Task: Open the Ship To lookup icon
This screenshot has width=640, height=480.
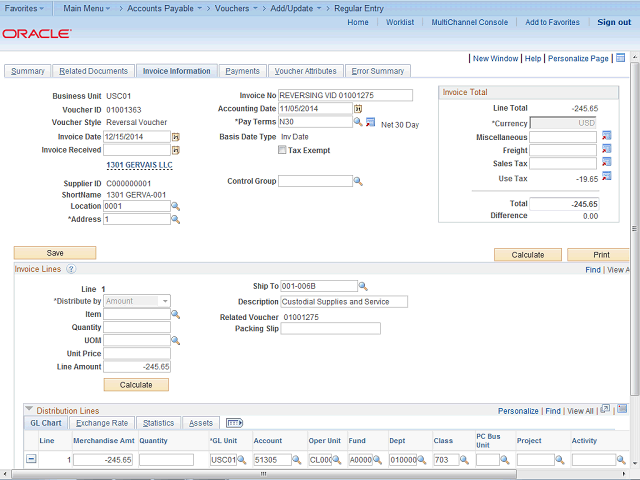Action: coord(363,286)
